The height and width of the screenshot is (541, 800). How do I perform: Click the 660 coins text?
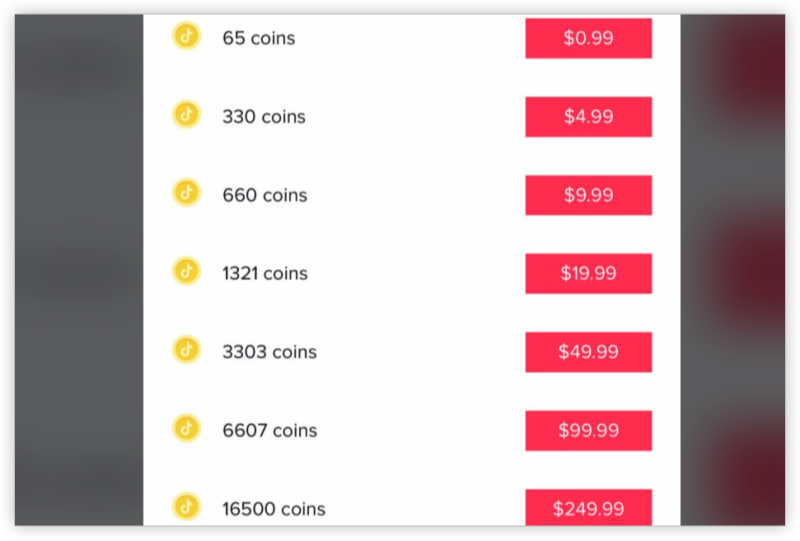pyautogui.click(x=265, y=195)
